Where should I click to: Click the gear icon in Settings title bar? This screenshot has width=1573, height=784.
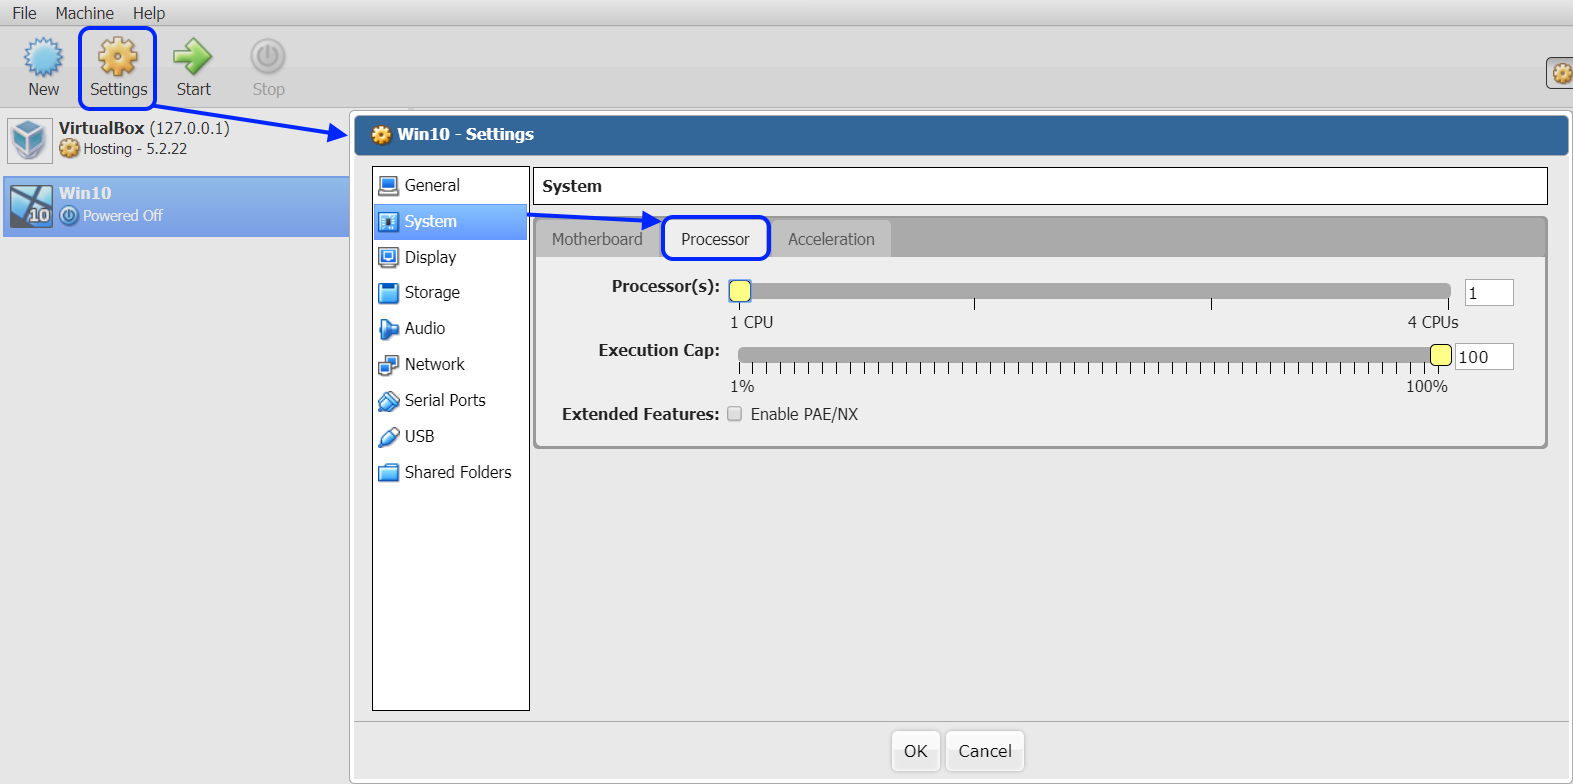(x=381, y=135)
